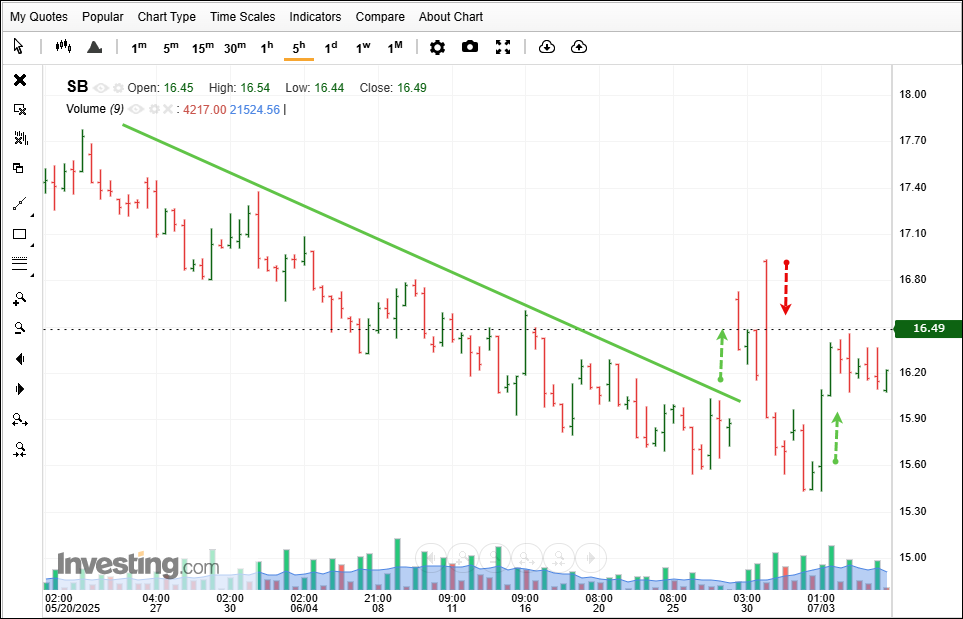Image resolution: width=963 pixels, height=619 pixels.
Task: Select the trend line drawing tool
Action: tap(20, 204)
